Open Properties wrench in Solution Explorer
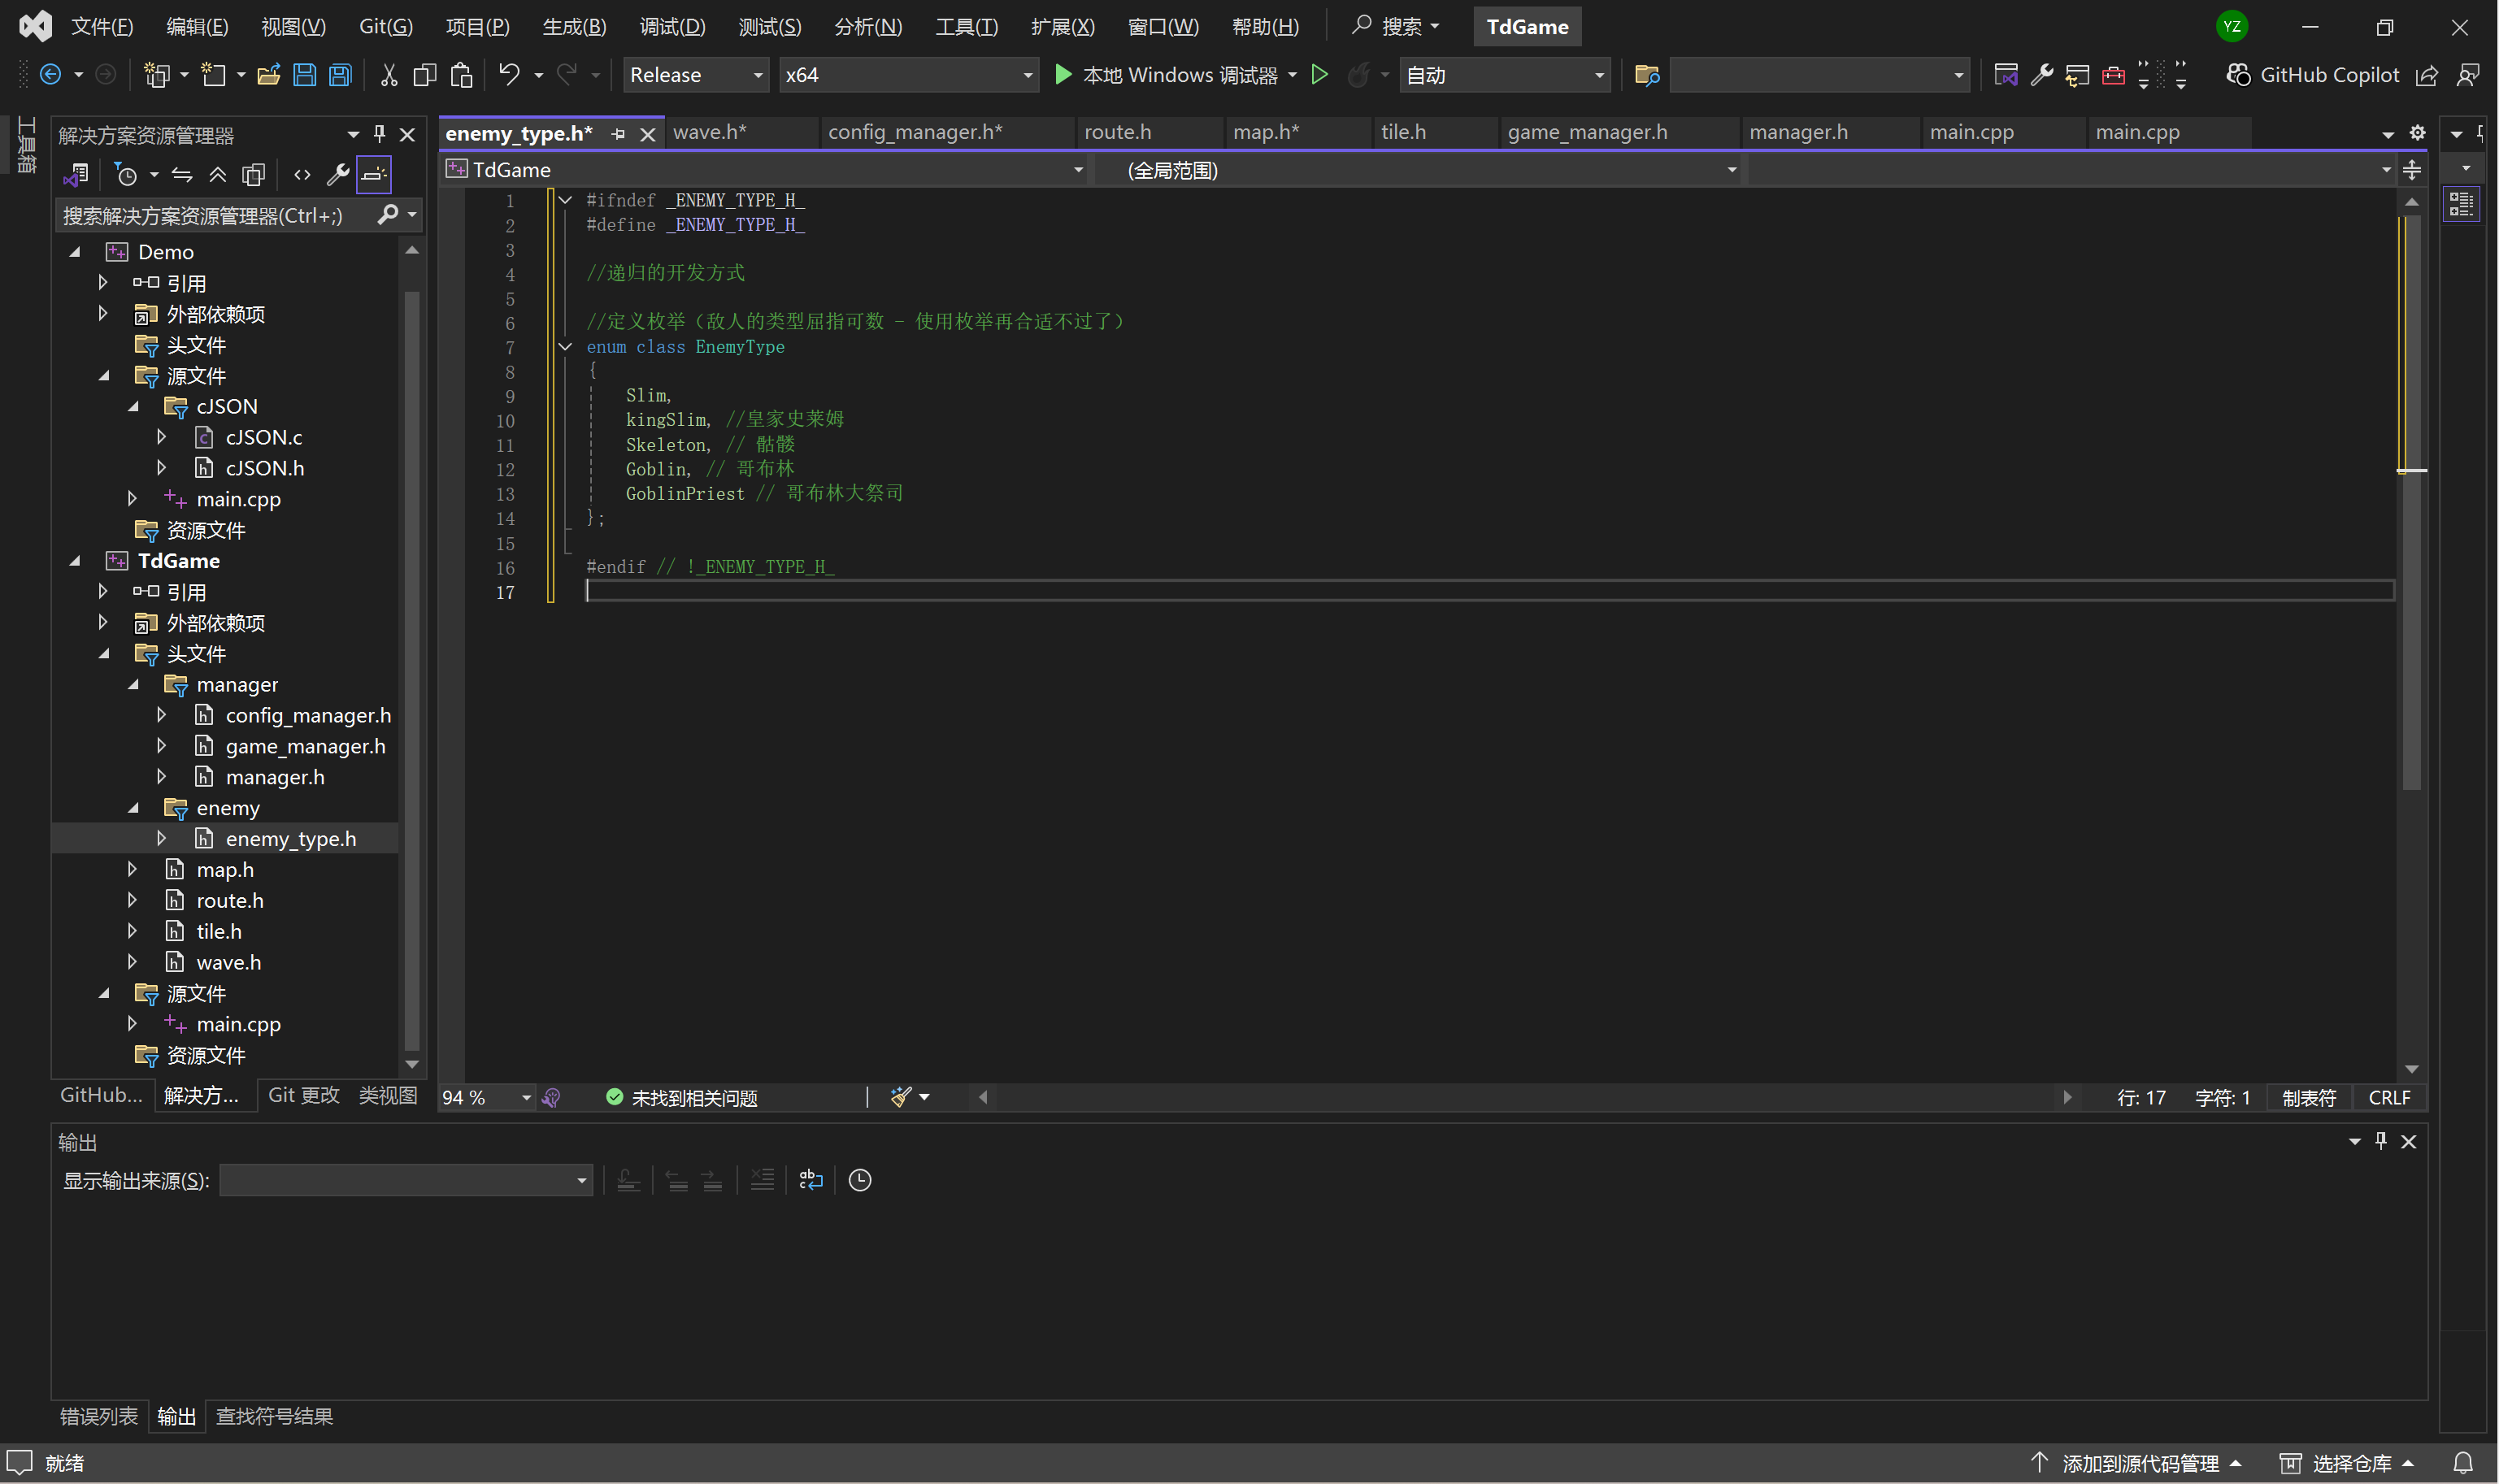Screen dimensions: 2499x1484 pyautogui.click(x=338, y=176)
